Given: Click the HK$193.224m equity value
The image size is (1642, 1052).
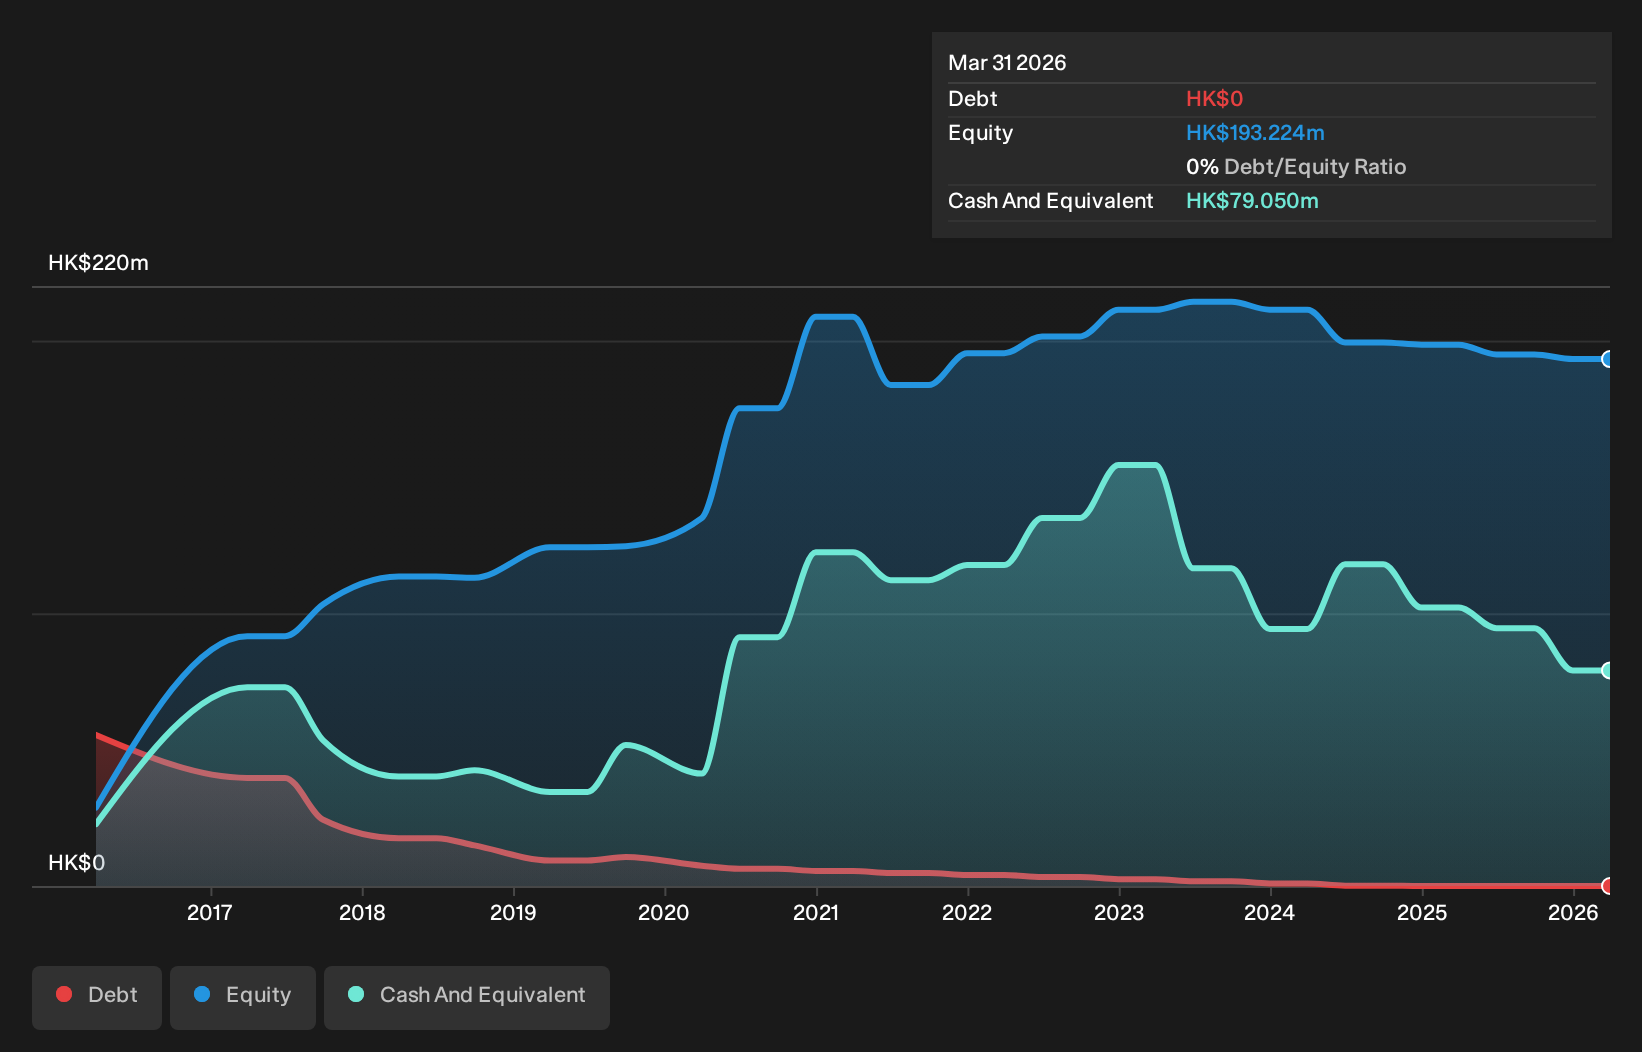Looking at the screenshot, I should click(x=1255, y=133).
